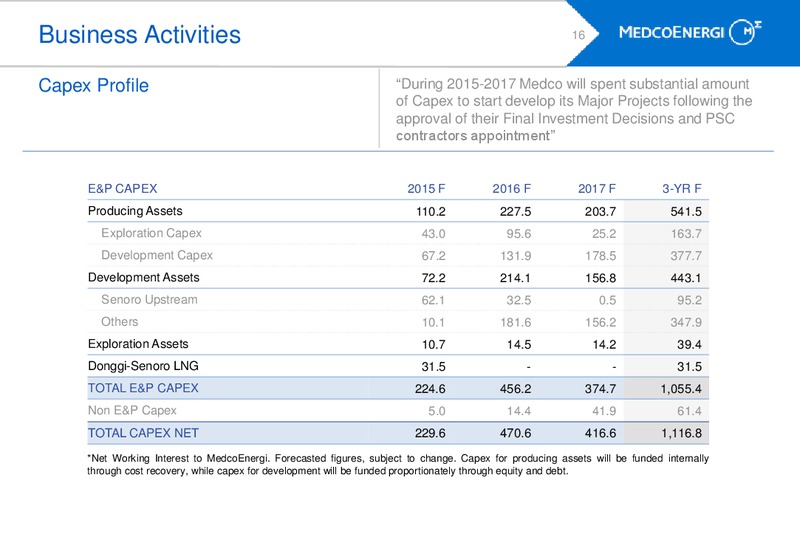This screenshot has width=800, height=554.
Task: Select the TOTAL E&P CAPEX row label
Action: tap(143, 388)
